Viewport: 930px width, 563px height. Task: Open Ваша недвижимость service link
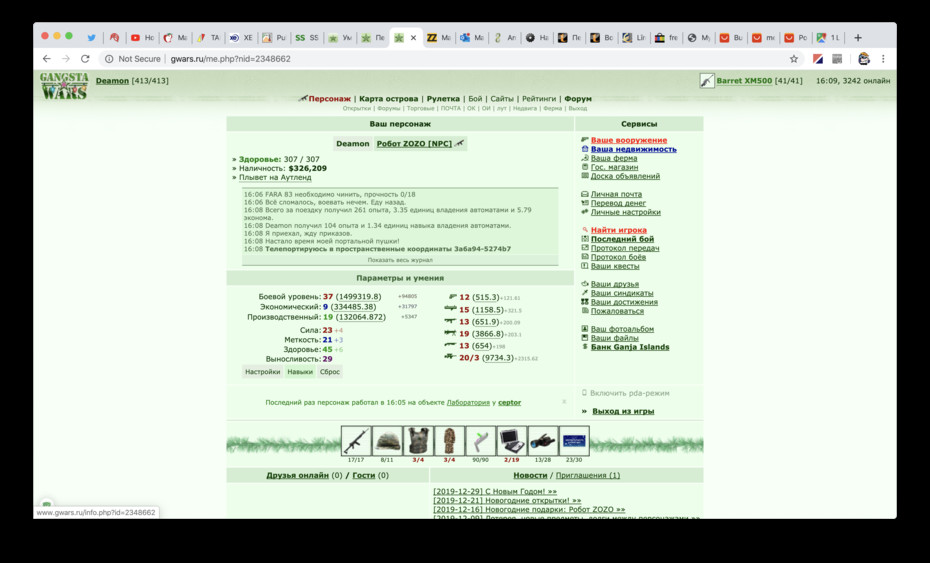point(633,149)
